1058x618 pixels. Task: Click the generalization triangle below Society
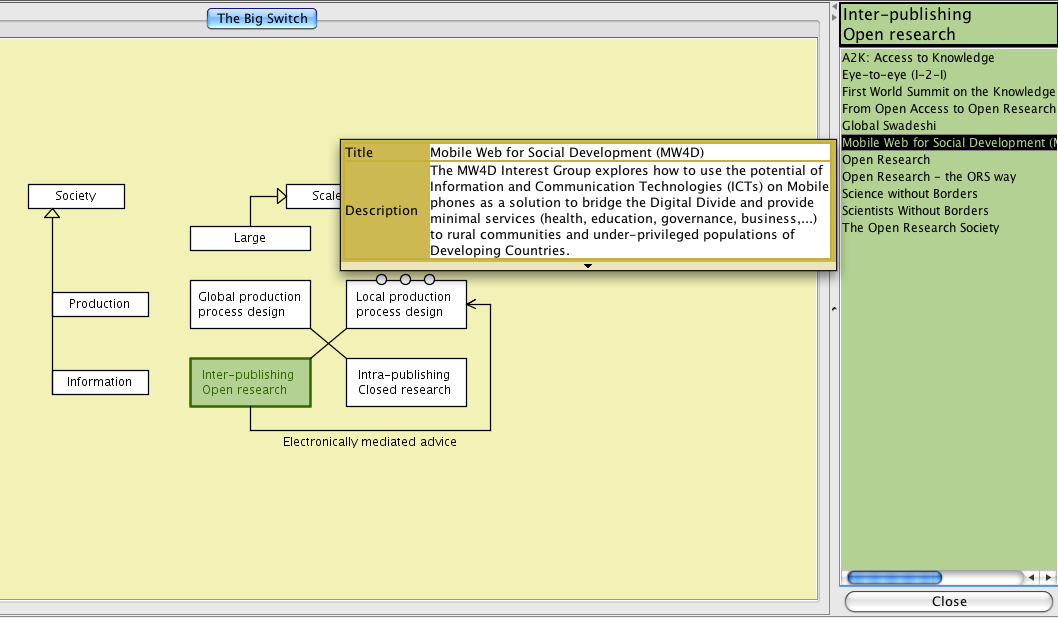click(x=52, y=214)
